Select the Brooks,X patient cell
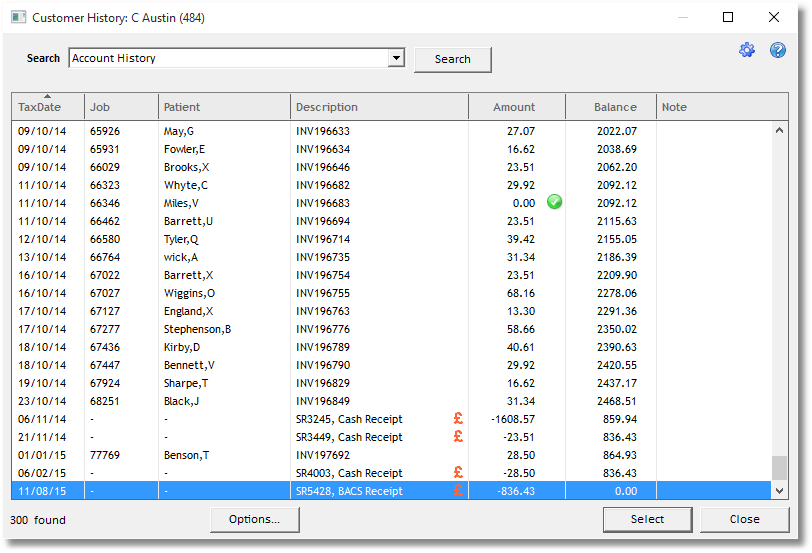 click(186, 167)
